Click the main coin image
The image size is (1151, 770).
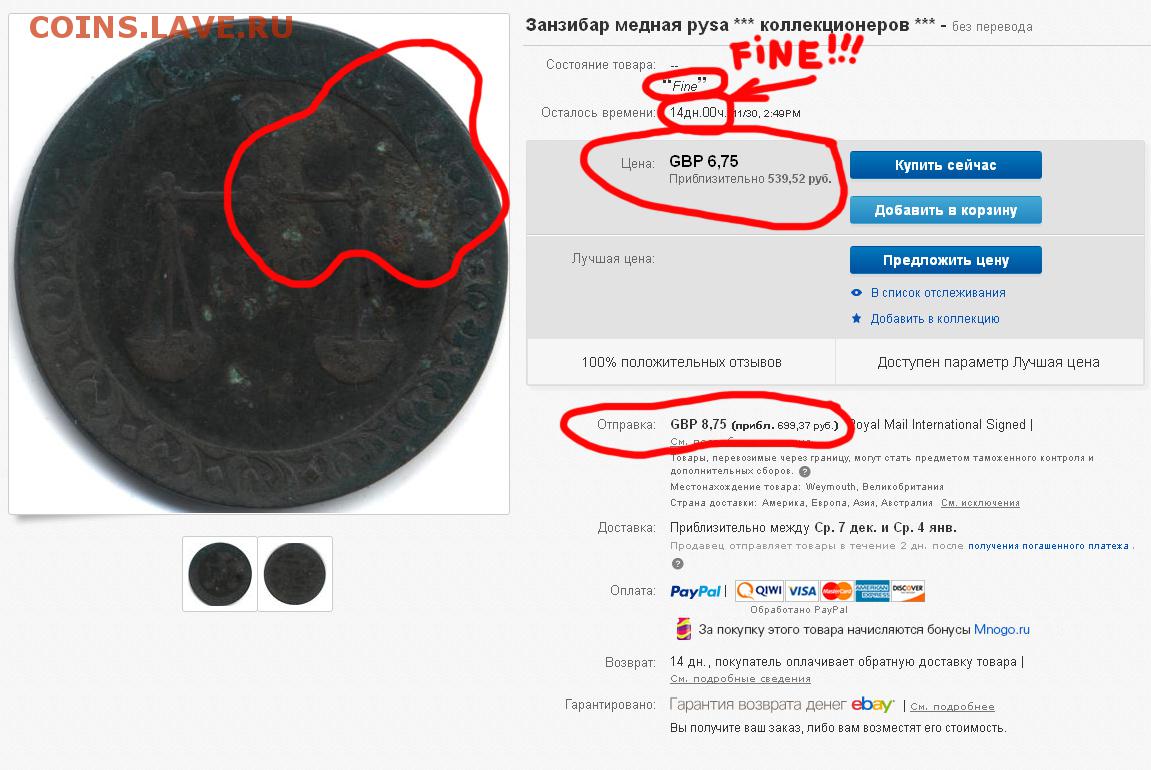(259, 264)
